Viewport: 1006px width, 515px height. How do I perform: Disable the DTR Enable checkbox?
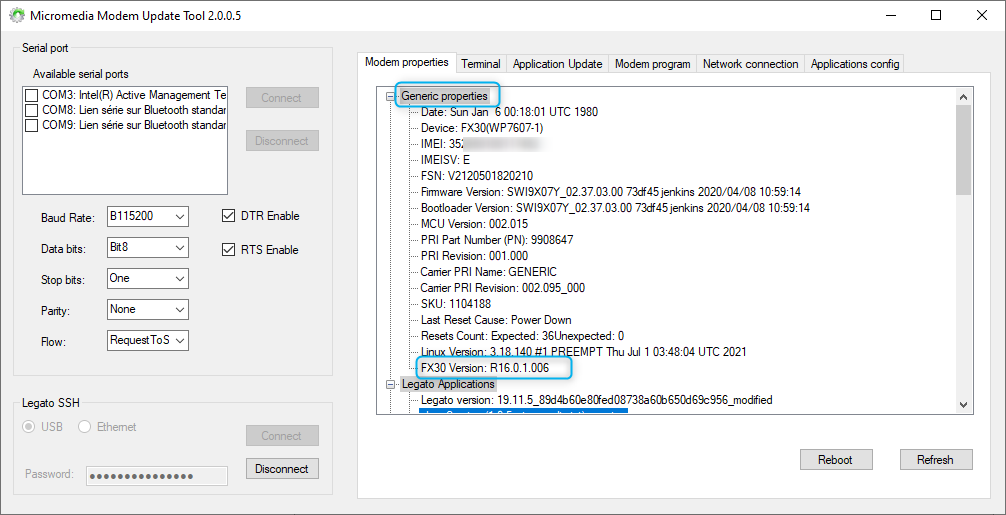(x=228, y=216)
